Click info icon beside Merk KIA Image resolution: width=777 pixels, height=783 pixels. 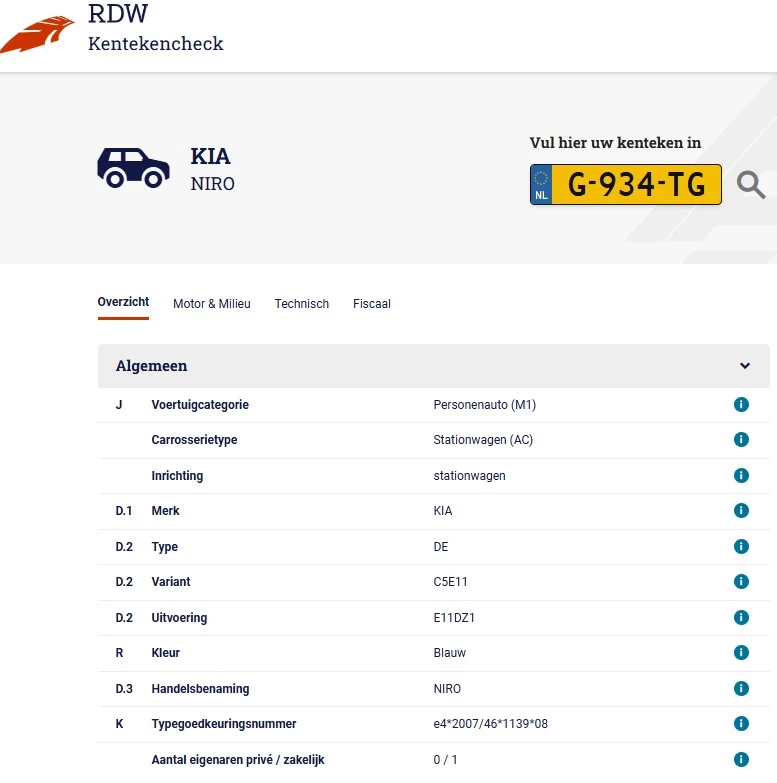(x=741, y=510)
